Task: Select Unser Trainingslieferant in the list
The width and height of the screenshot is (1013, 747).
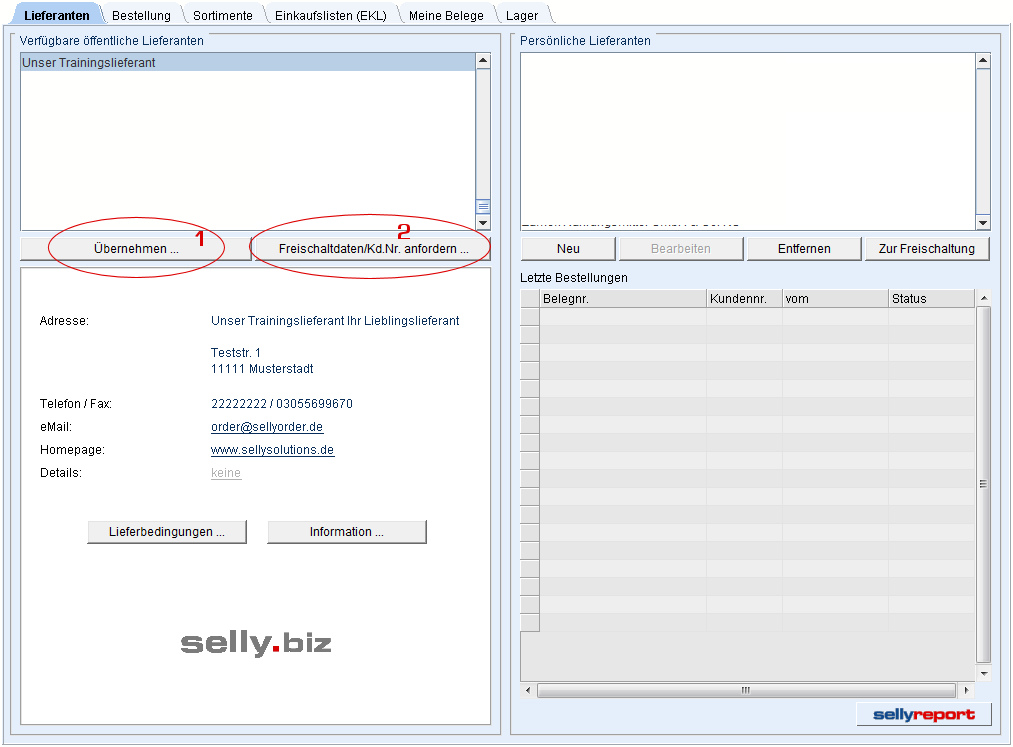Action: click(88, 63)
